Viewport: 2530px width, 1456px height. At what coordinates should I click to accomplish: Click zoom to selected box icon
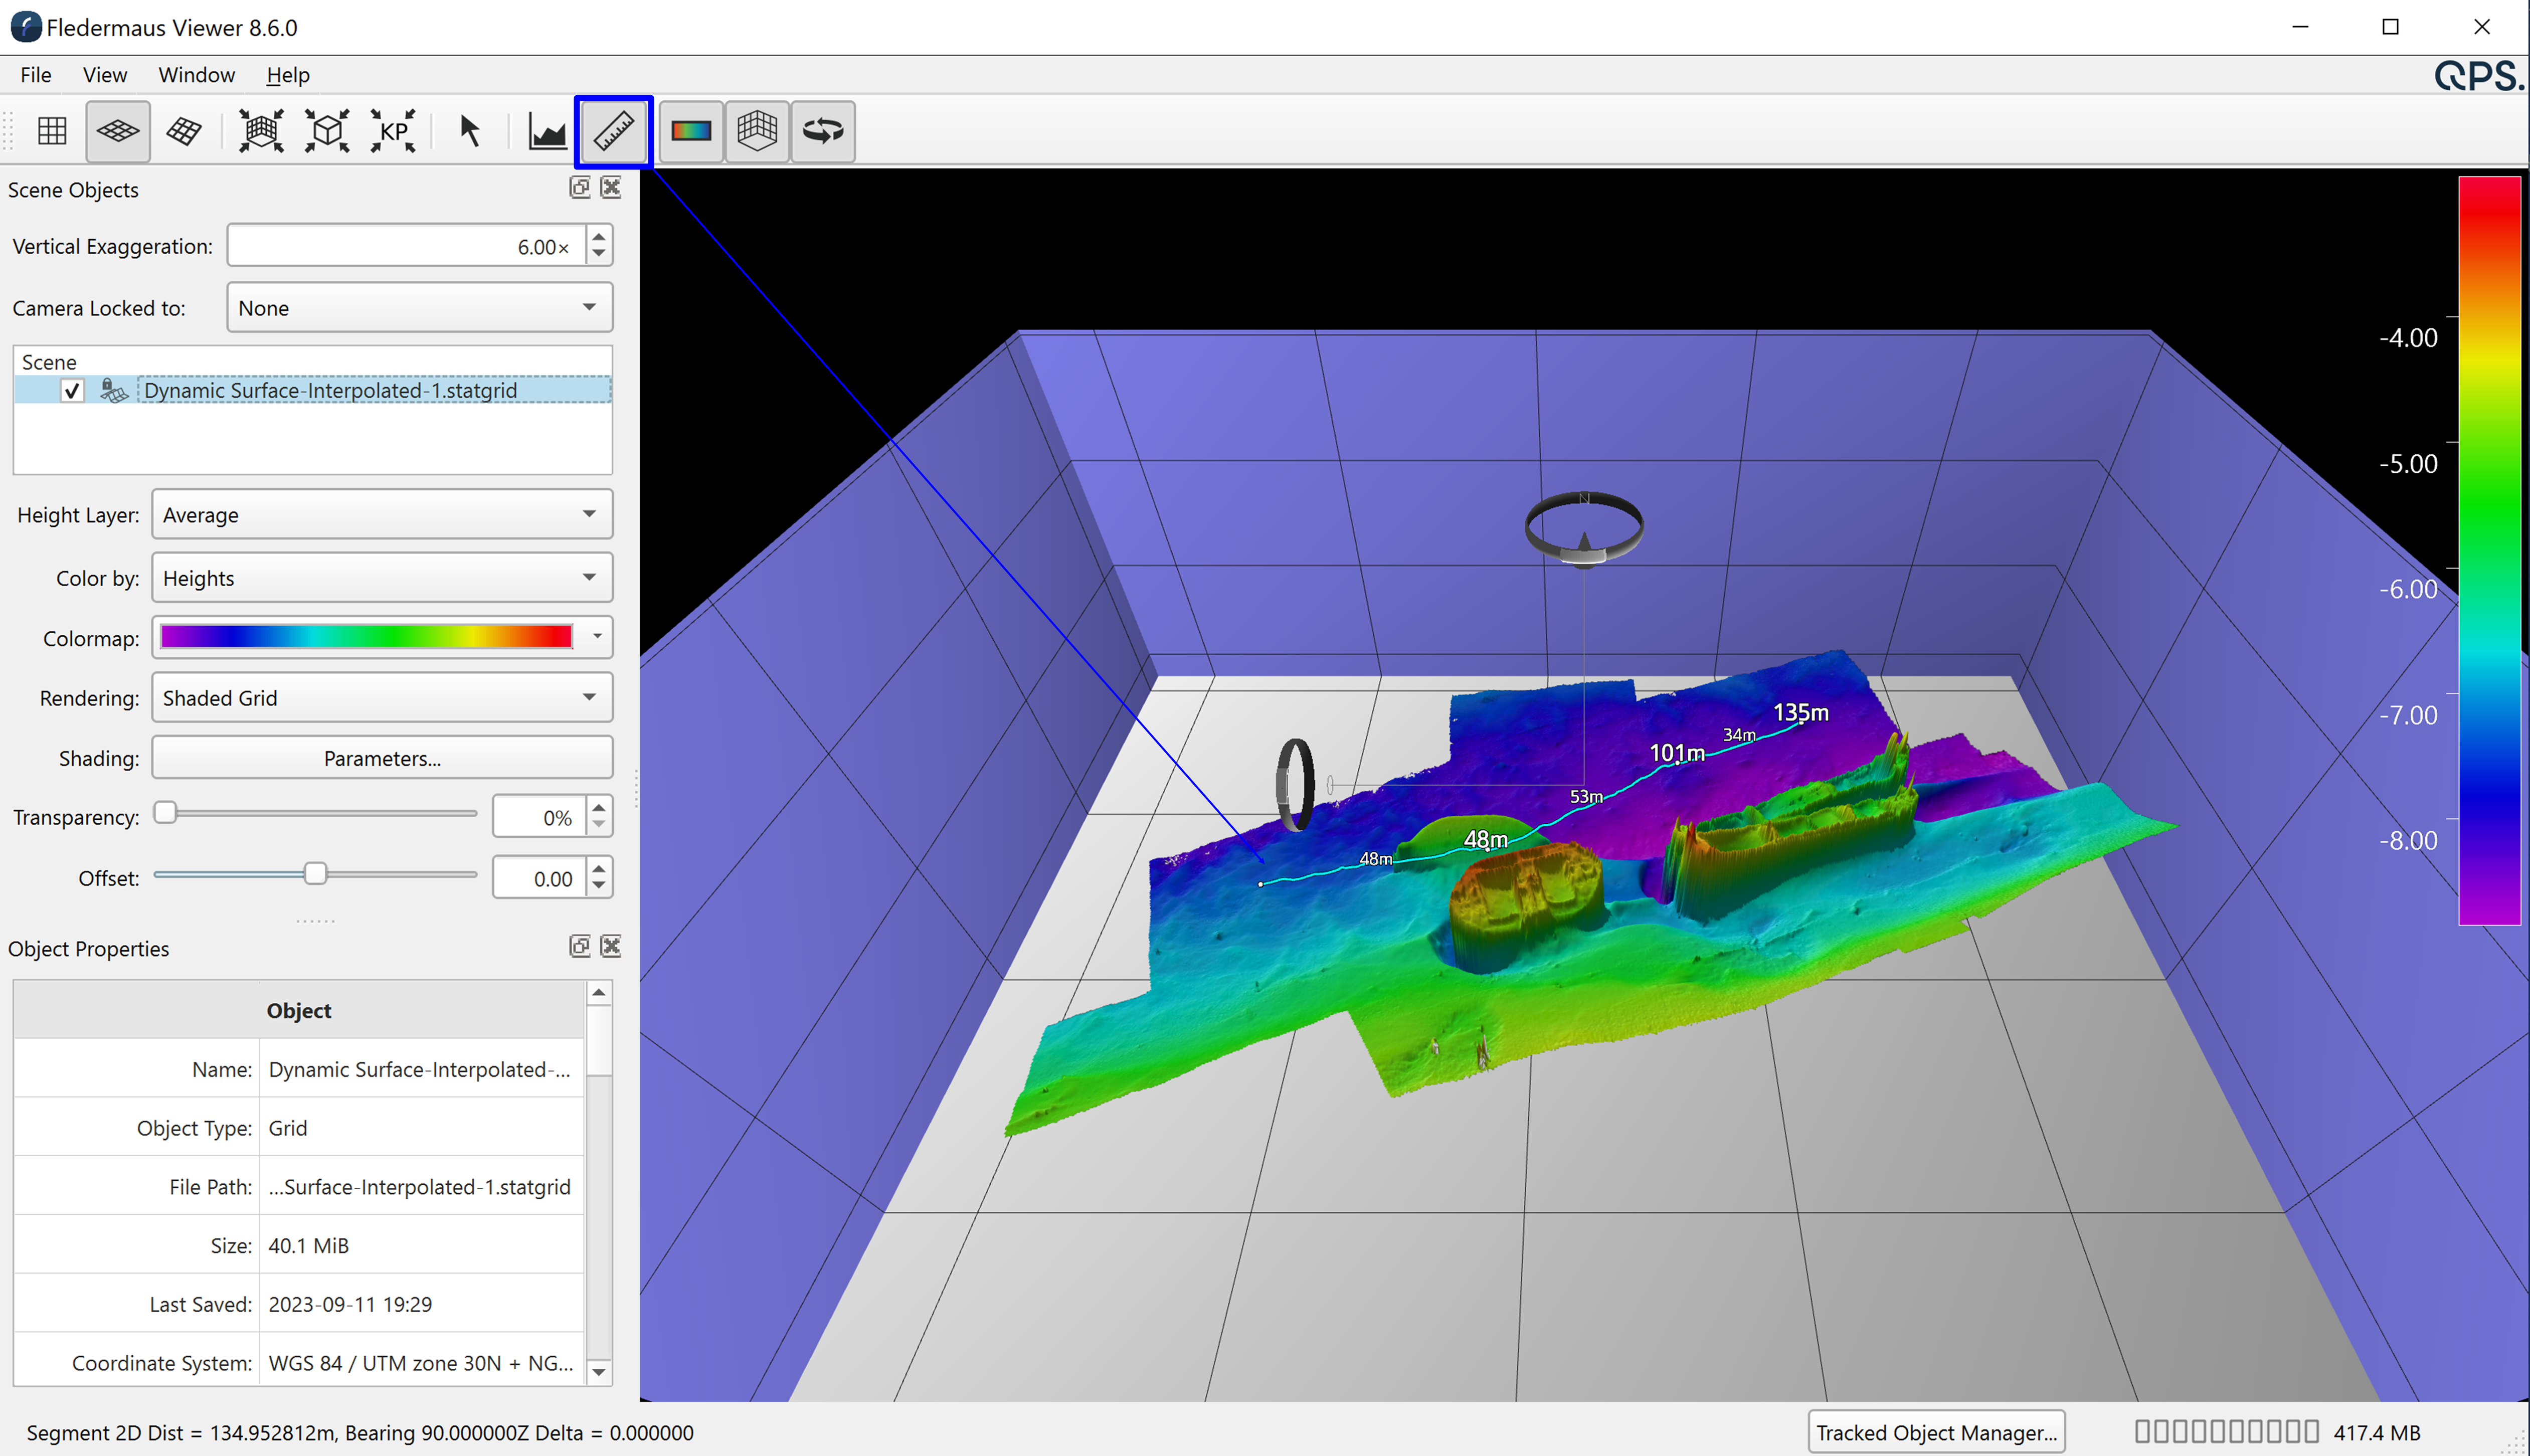(x=327, y=131)
